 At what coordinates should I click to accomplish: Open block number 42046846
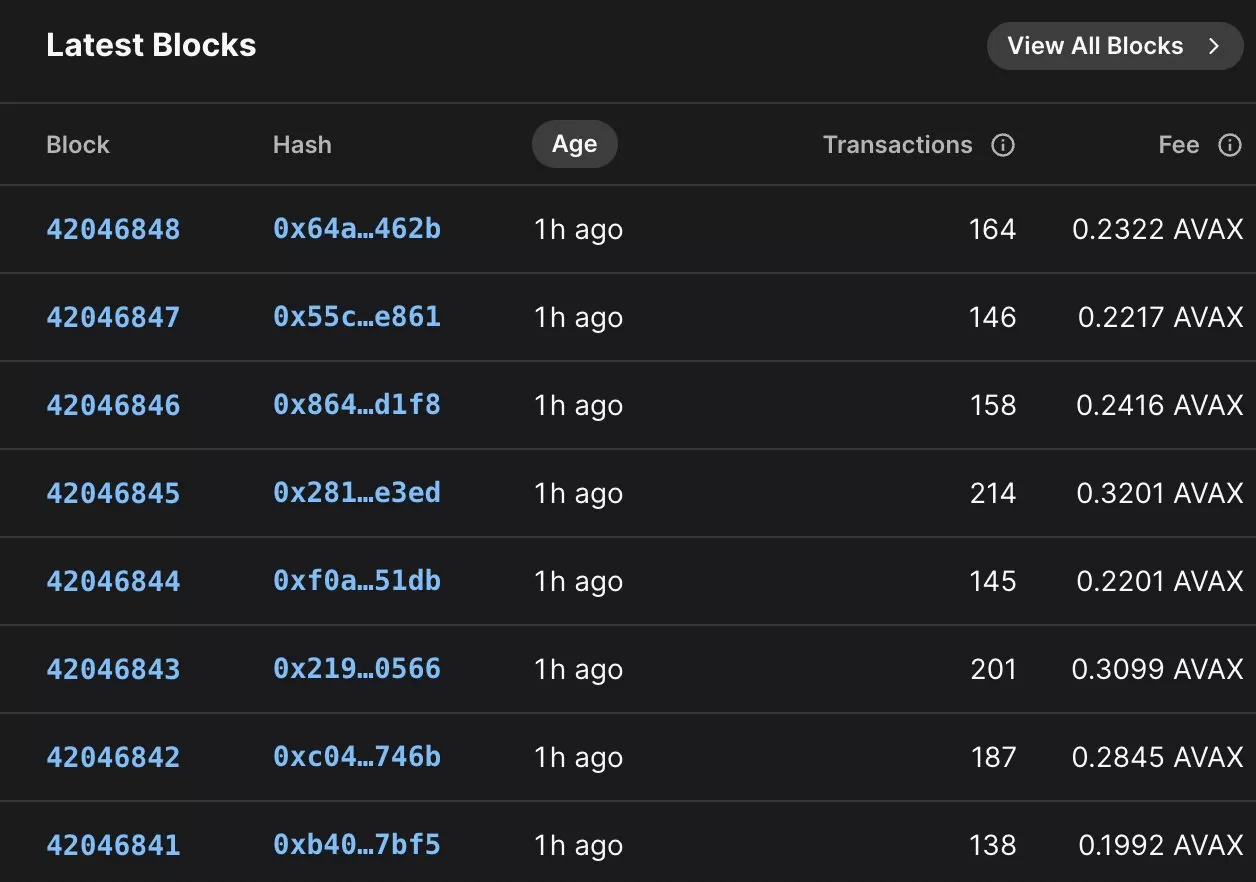point(113,406)
